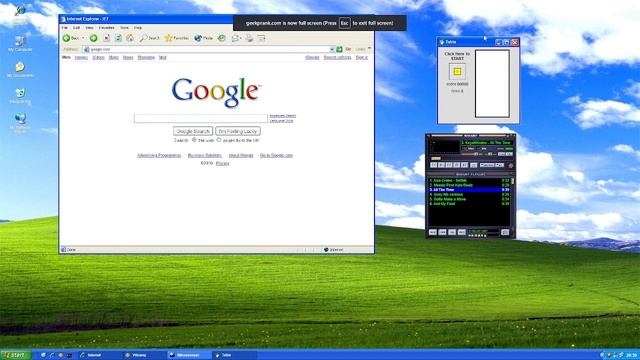The height and width of the screenshot is (360, 640).
Task: Select the 'the web' radio button
Action: tap(194, 140)
